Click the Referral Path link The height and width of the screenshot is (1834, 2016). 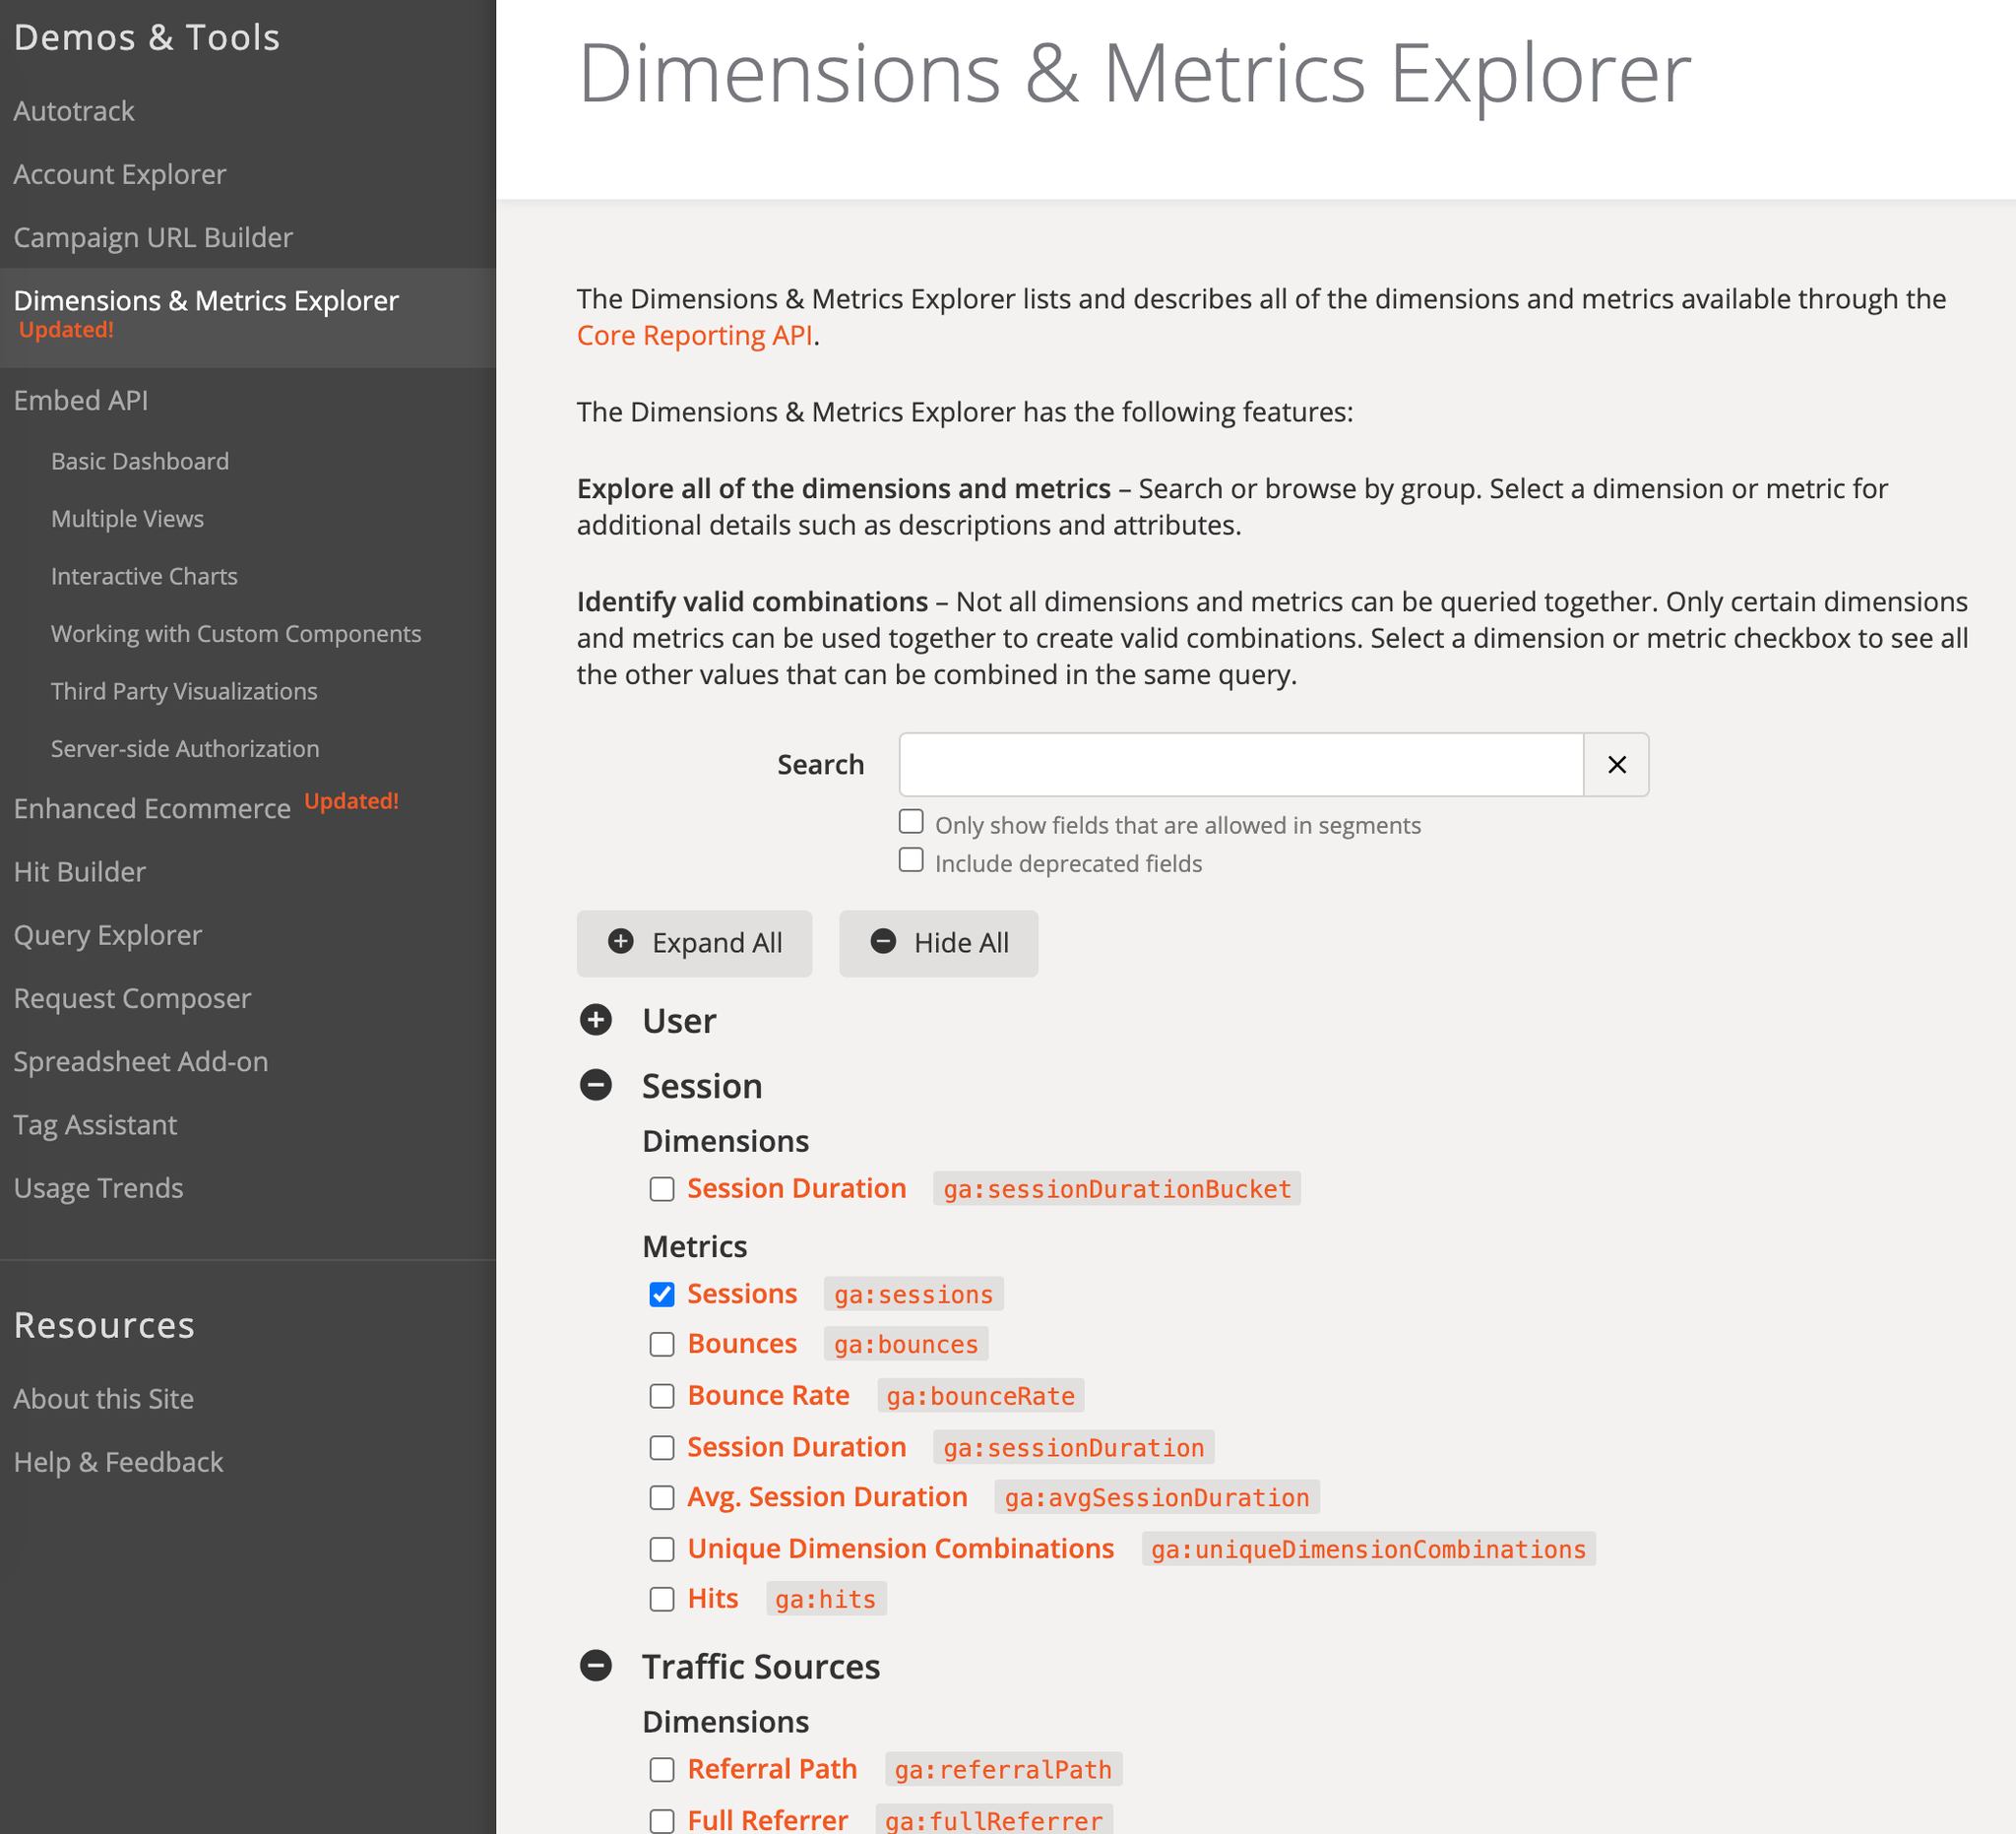pos(773,1770)
